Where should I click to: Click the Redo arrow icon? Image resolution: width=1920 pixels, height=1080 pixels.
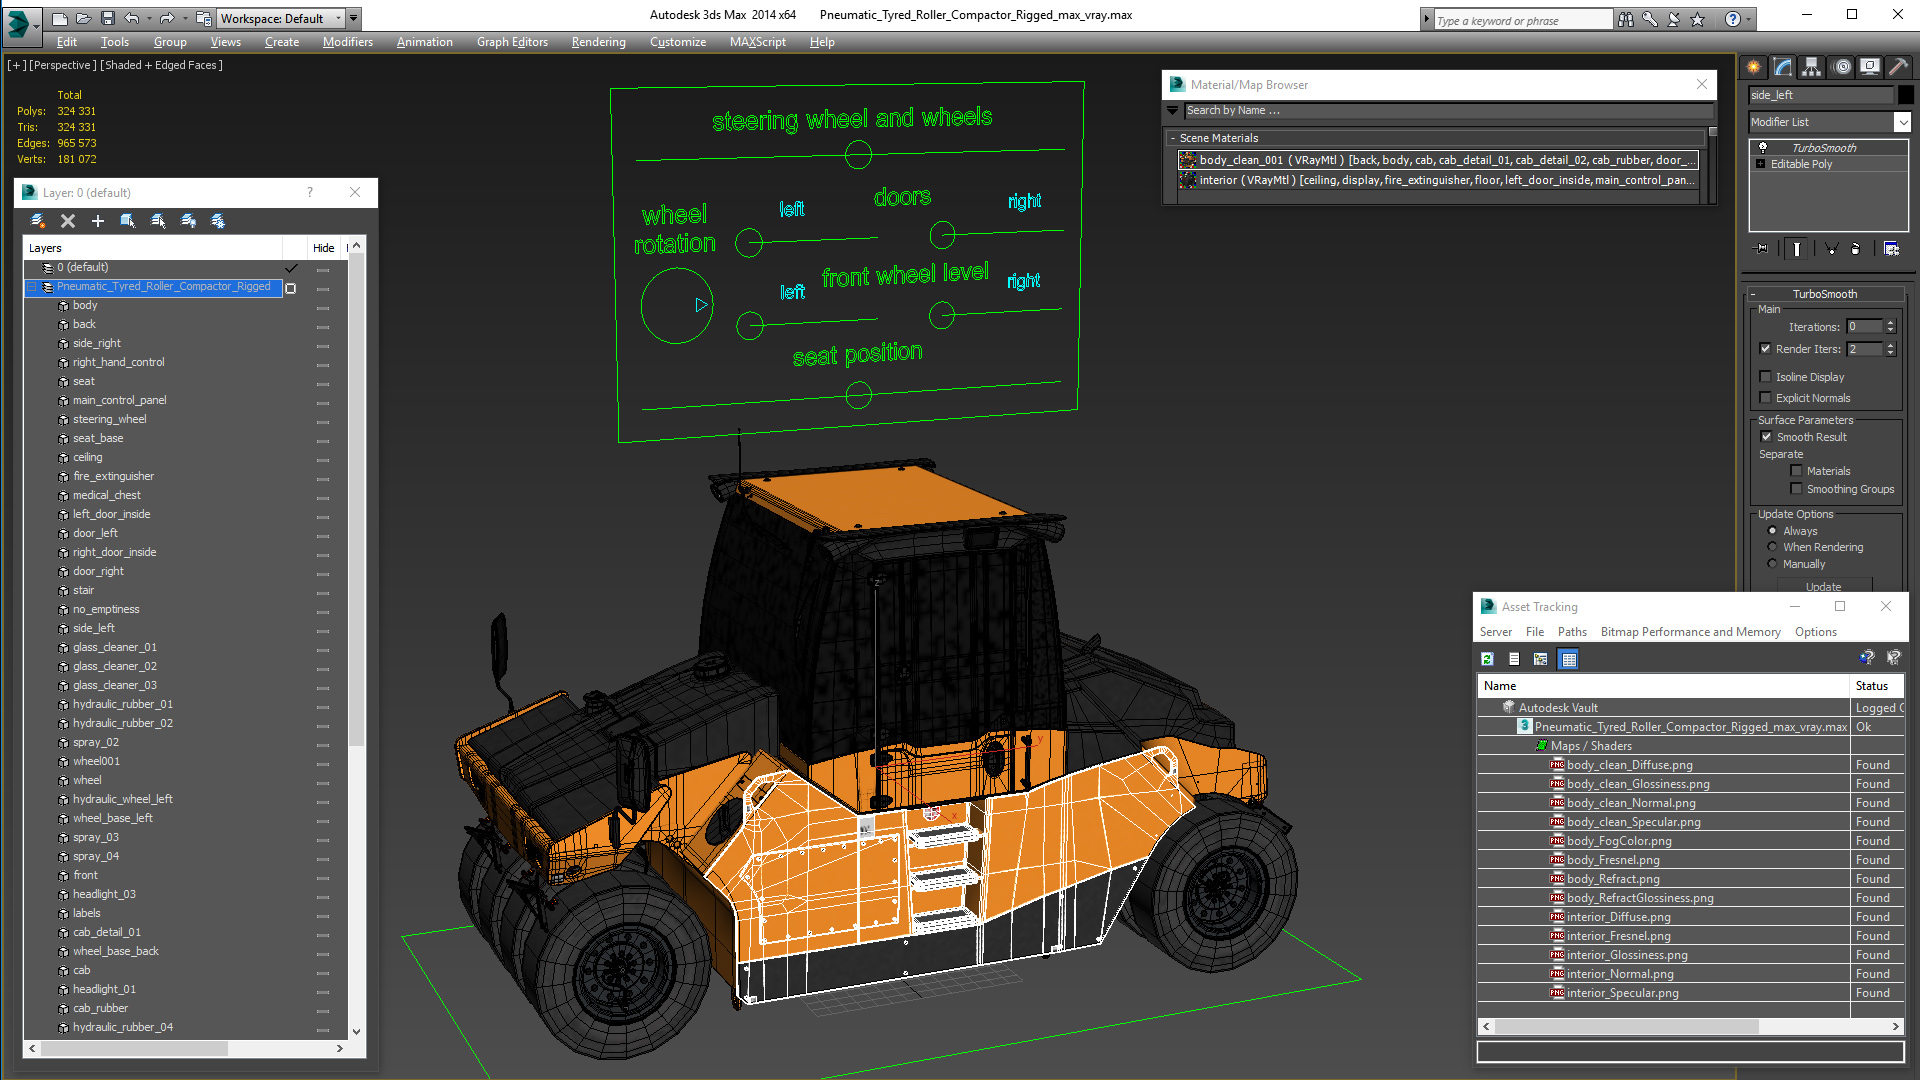167,18
